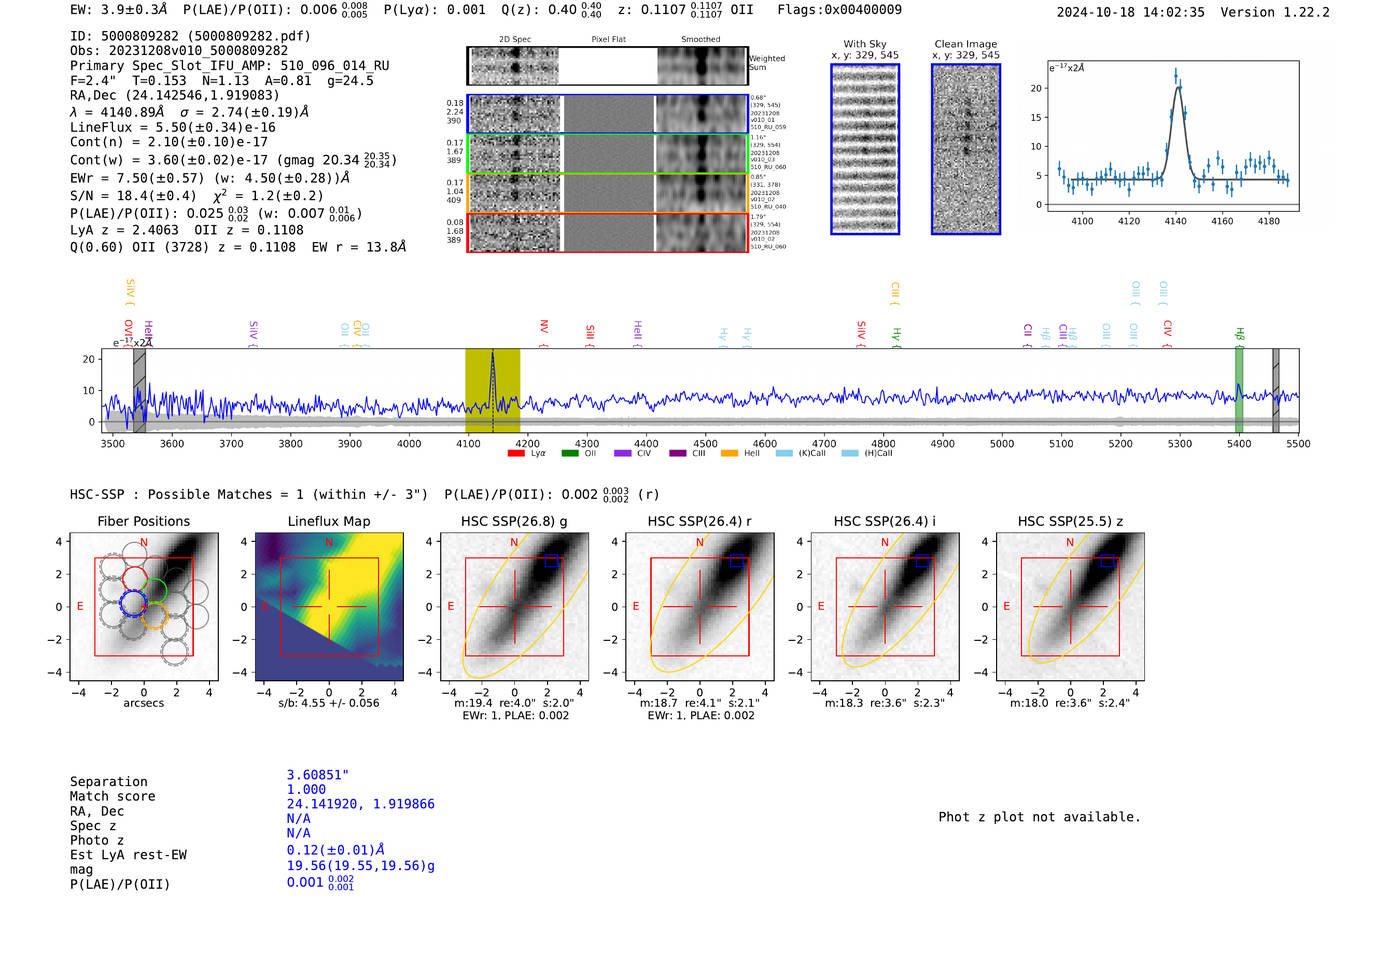The height and width of the screenshot is (953, 1400).
Task: Click the green OII legend swatch
Action: [570, 453]
